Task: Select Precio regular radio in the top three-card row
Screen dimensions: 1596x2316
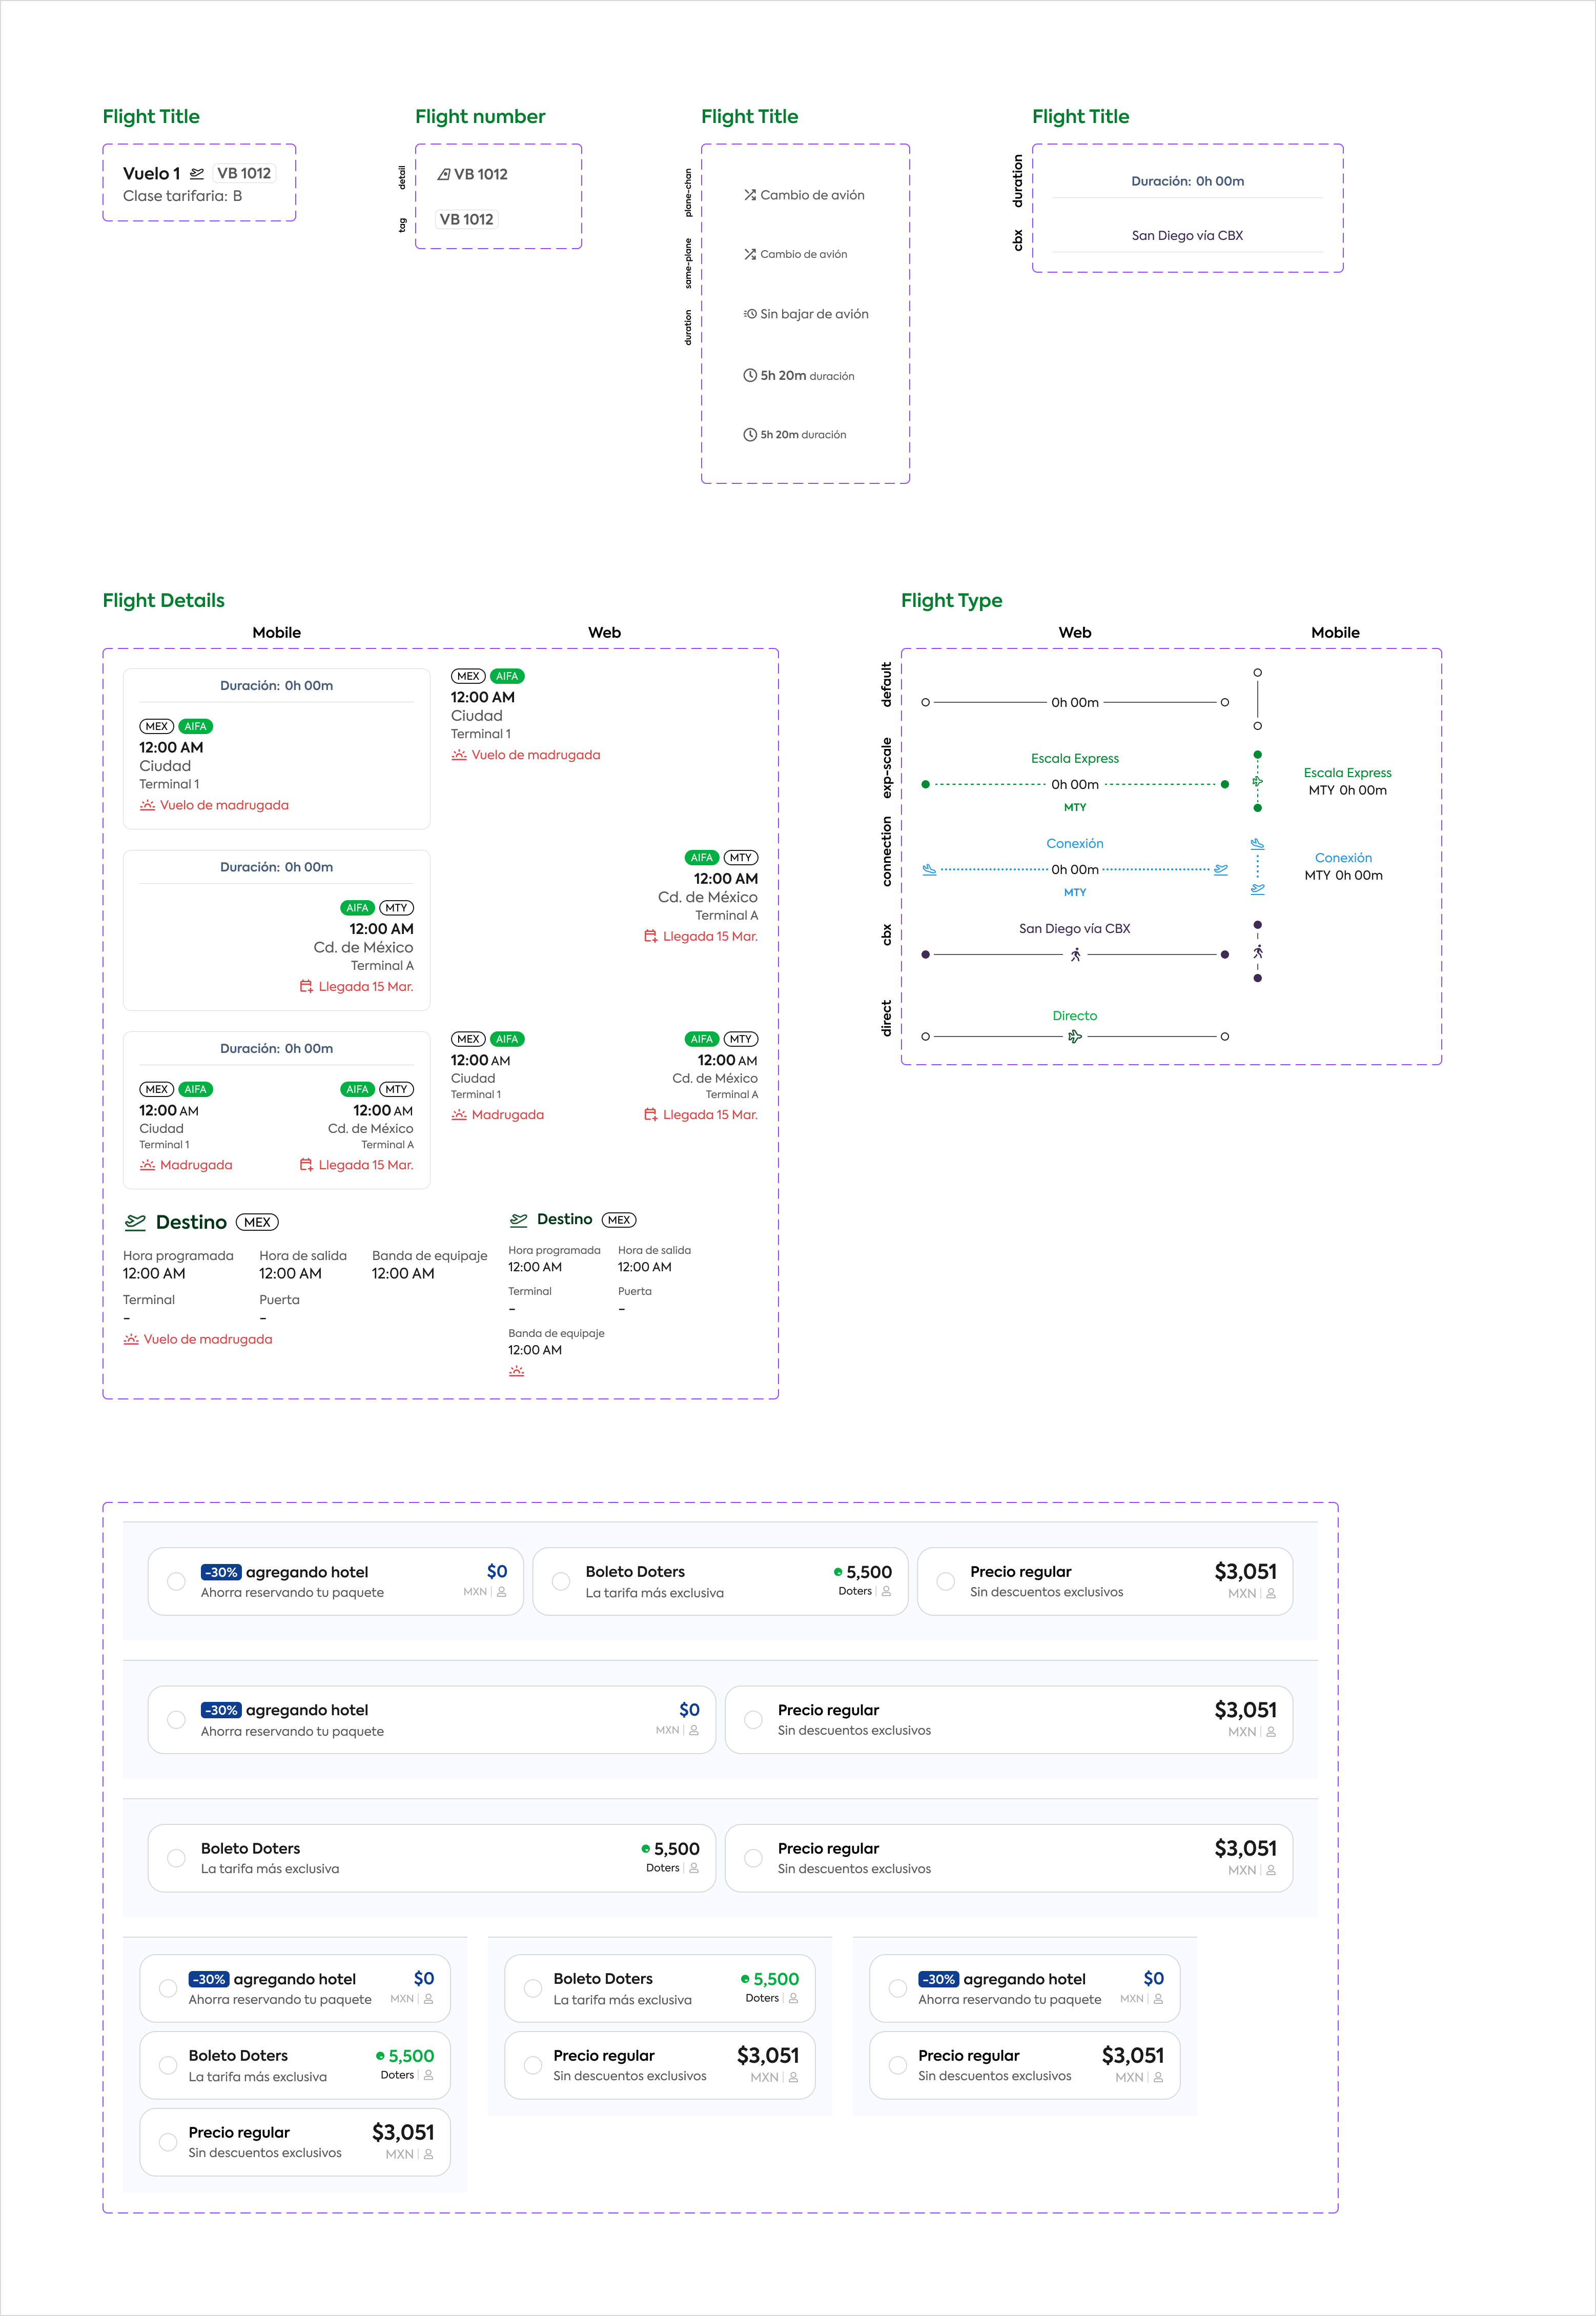Action: 945,1581
